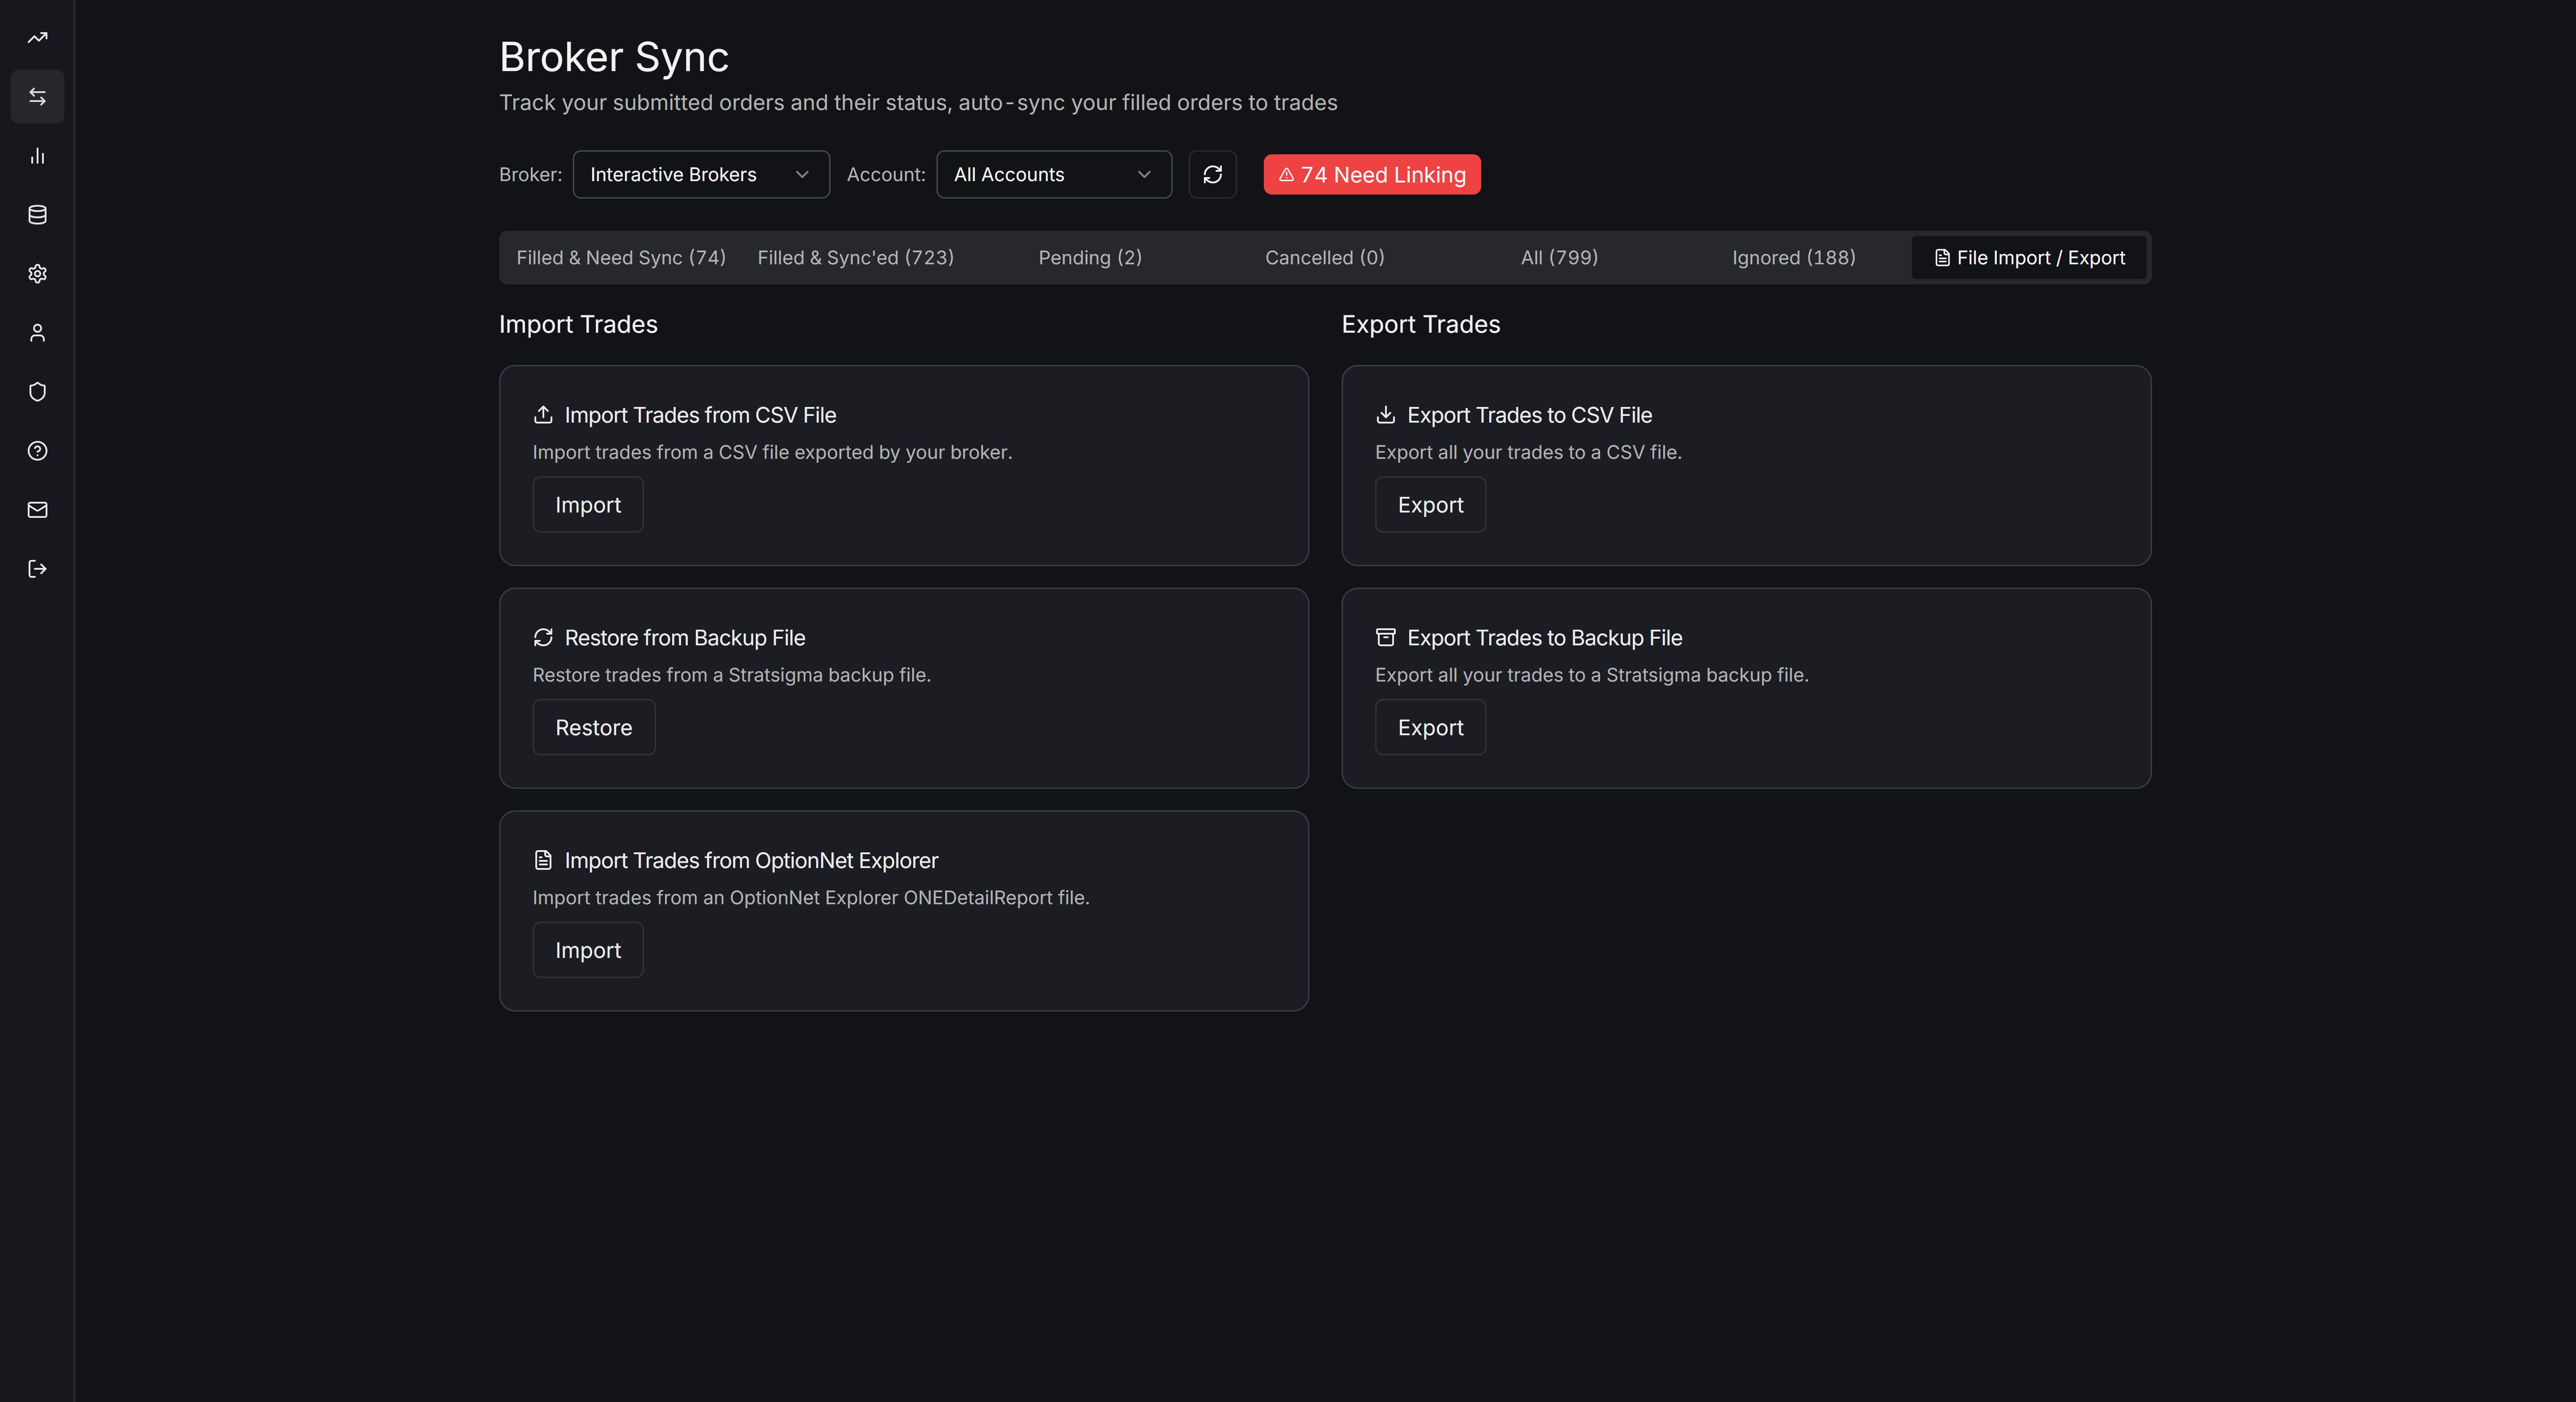Click text 'Restore trades from a Stratsigma backup file.'

tap(732, 675)
